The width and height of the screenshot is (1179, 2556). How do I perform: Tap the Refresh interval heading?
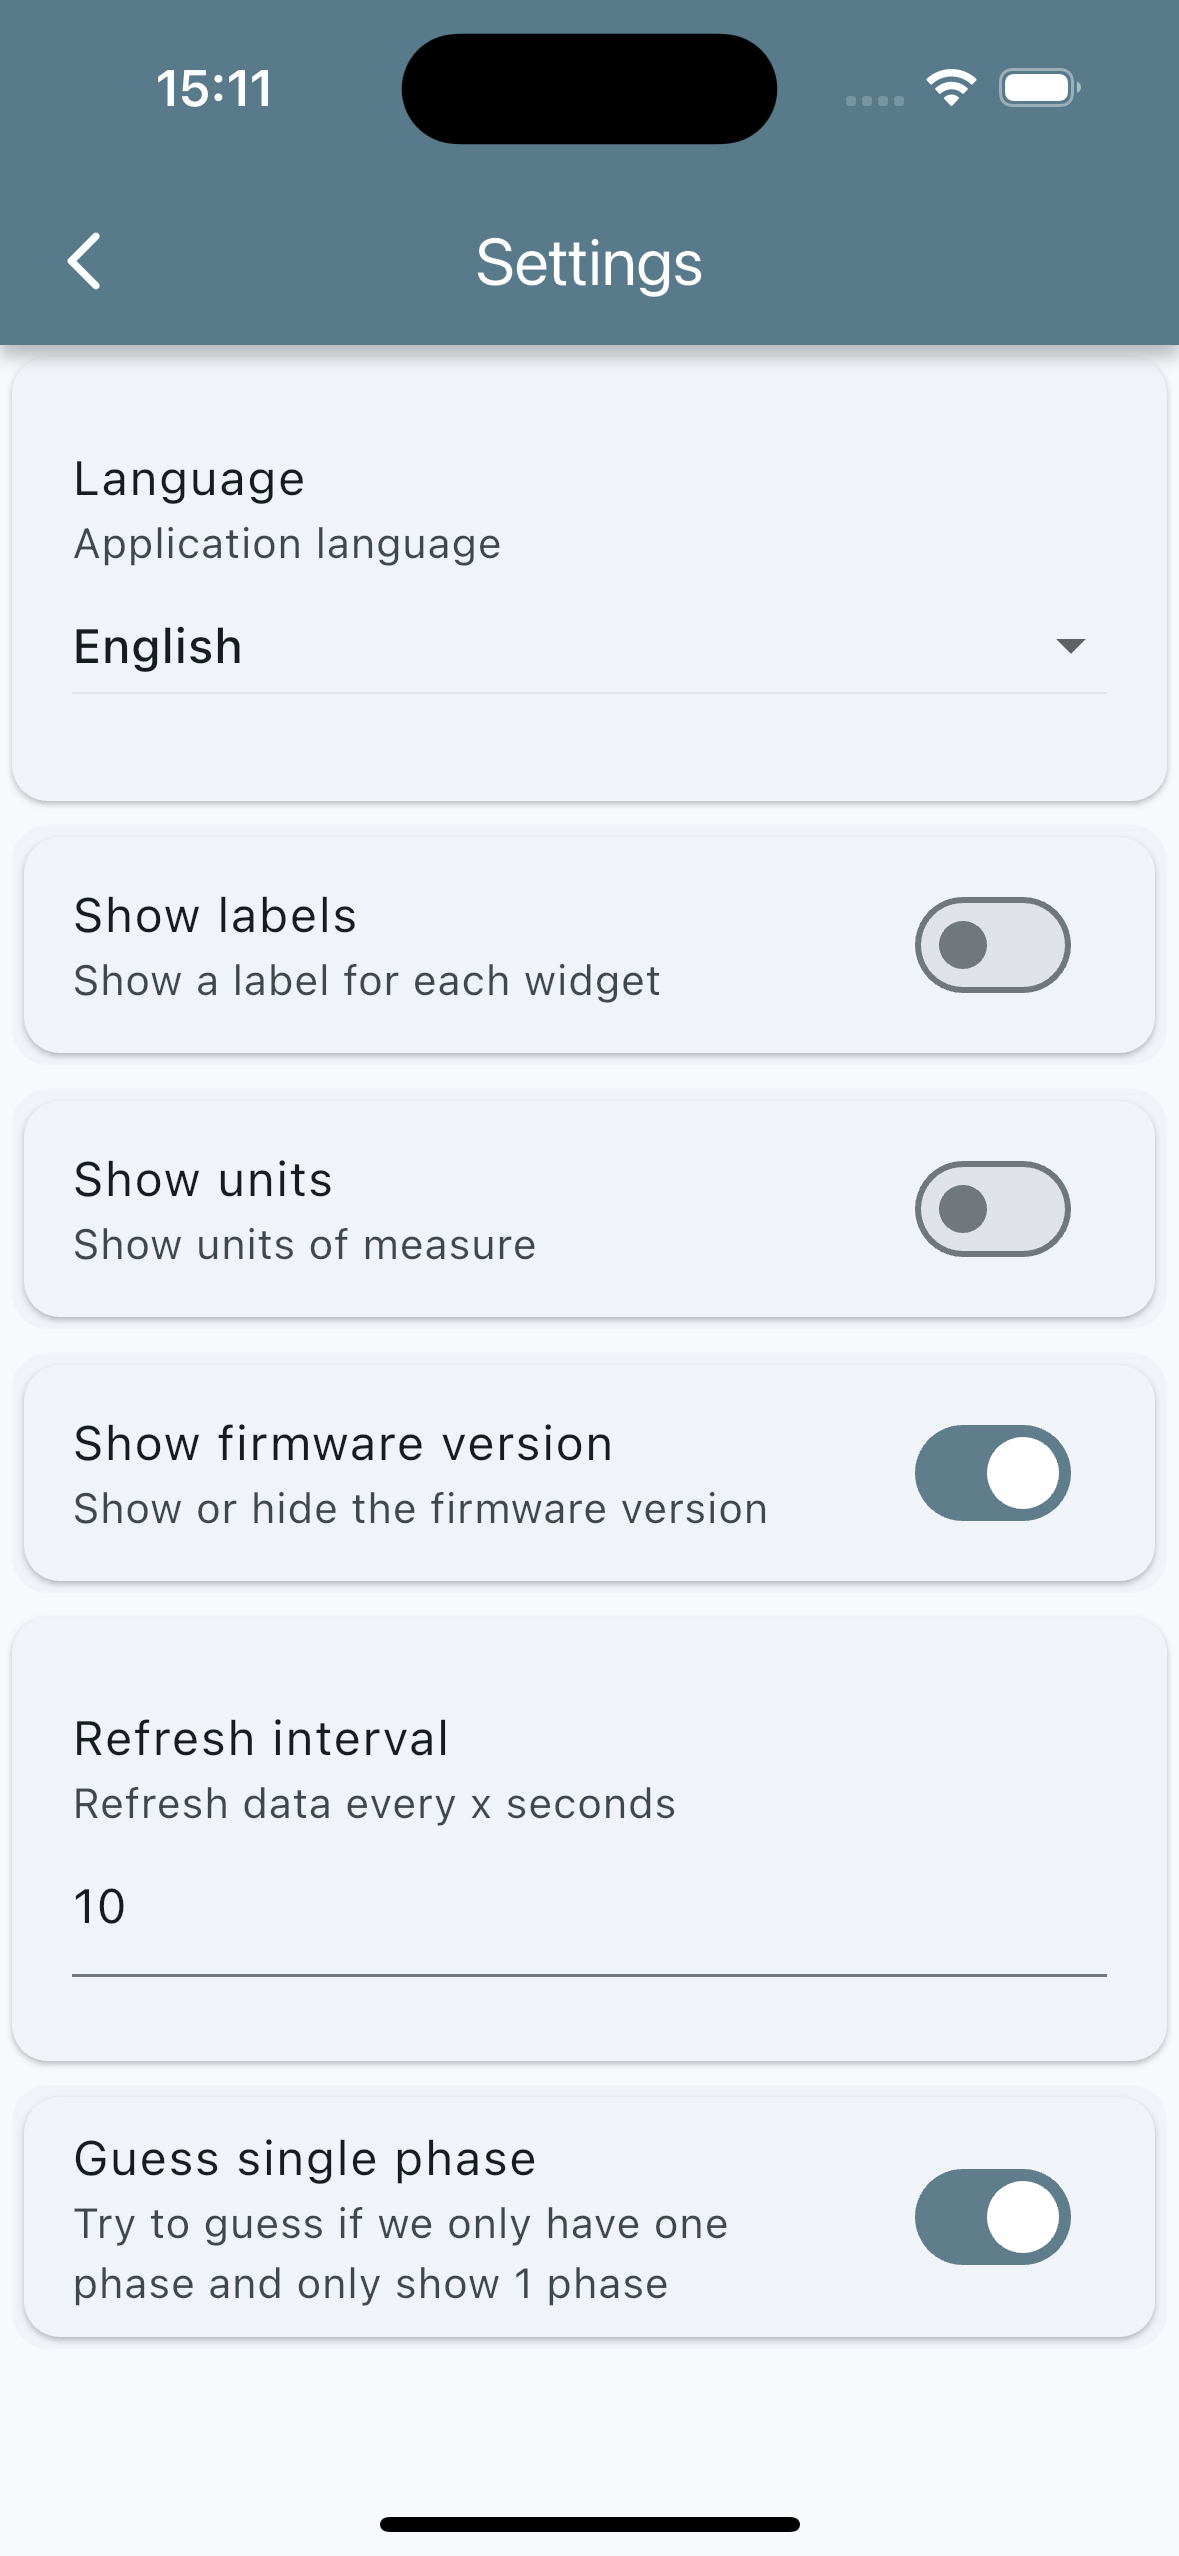pos(261,1739)
